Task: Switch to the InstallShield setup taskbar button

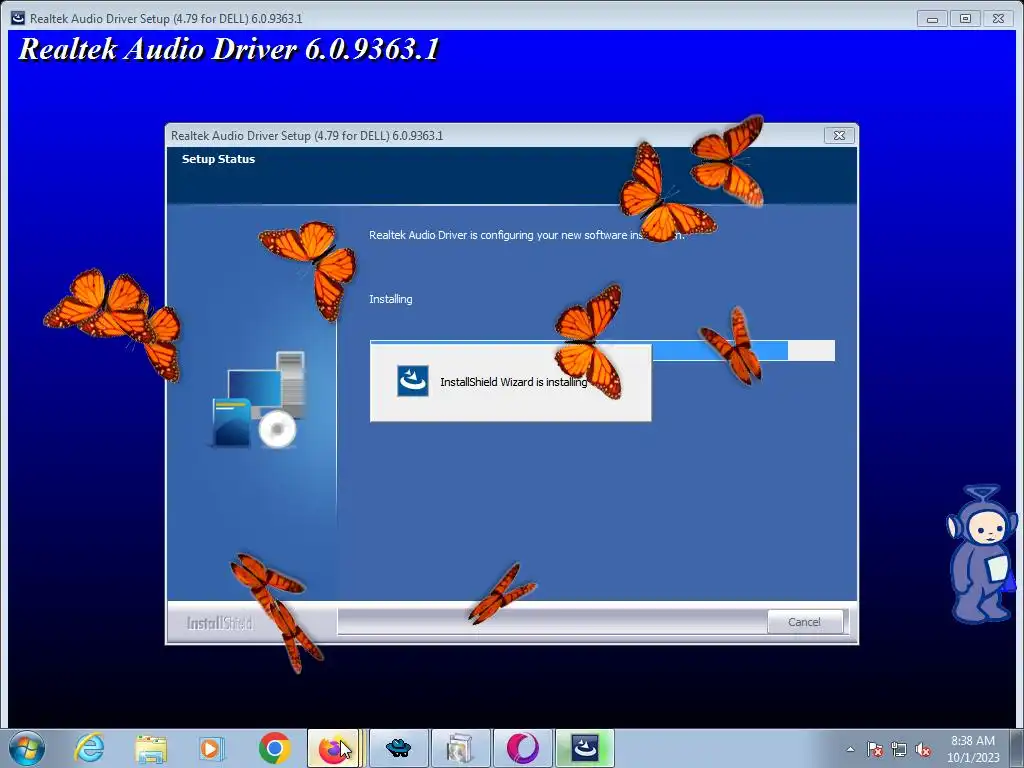Action: [x=585, y=748]
